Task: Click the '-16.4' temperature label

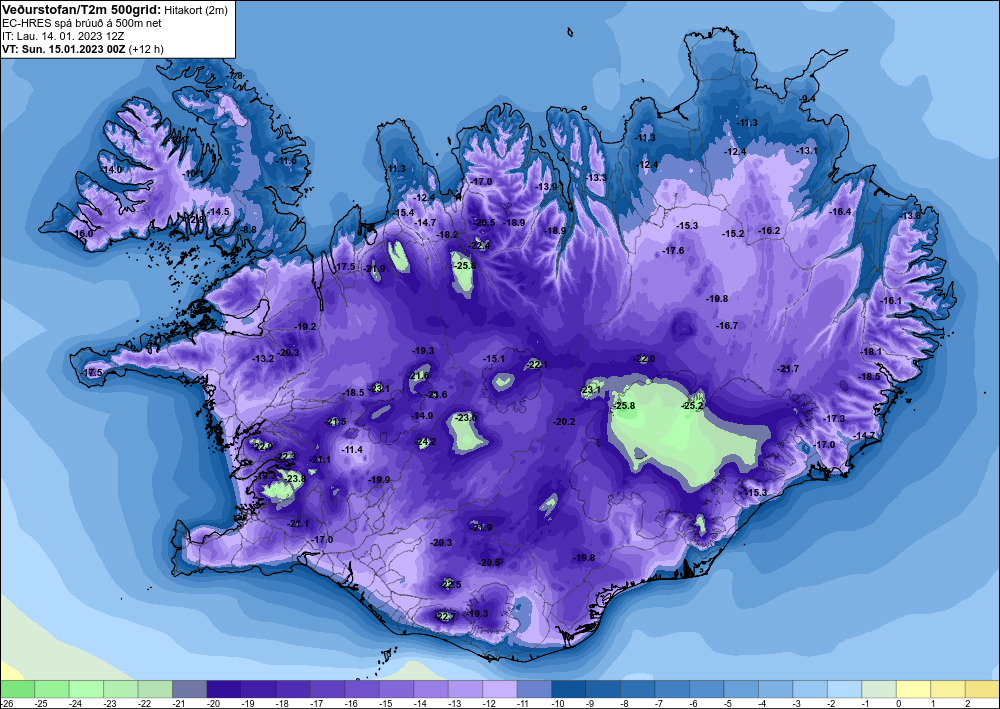Action: click(x=841, y=212)
